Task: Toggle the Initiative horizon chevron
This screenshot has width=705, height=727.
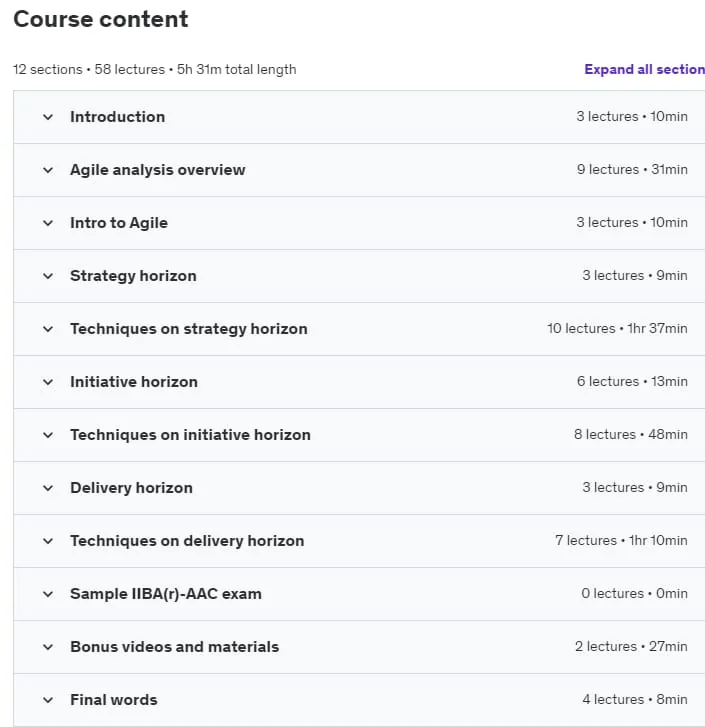Action: pyautogui.click(x=48, y=382)
